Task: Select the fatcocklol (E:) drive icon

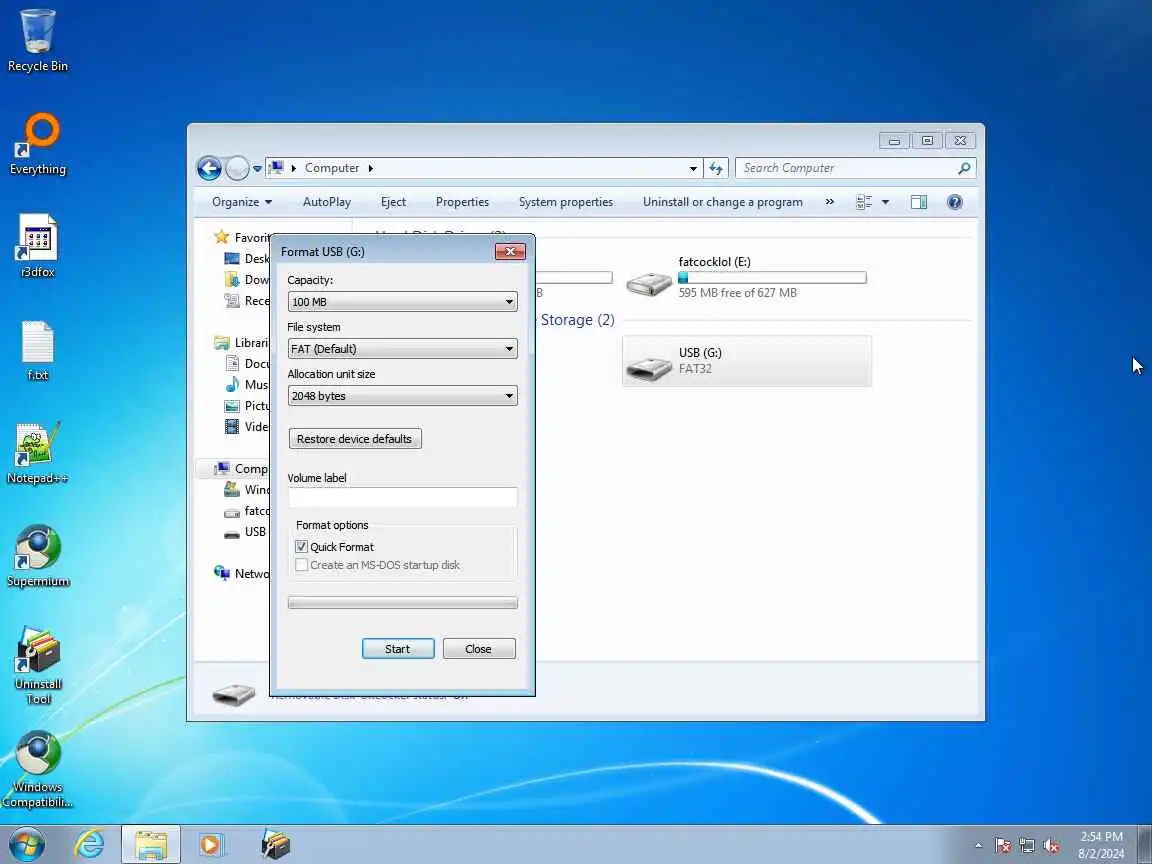Action: [x=648, y=283]
